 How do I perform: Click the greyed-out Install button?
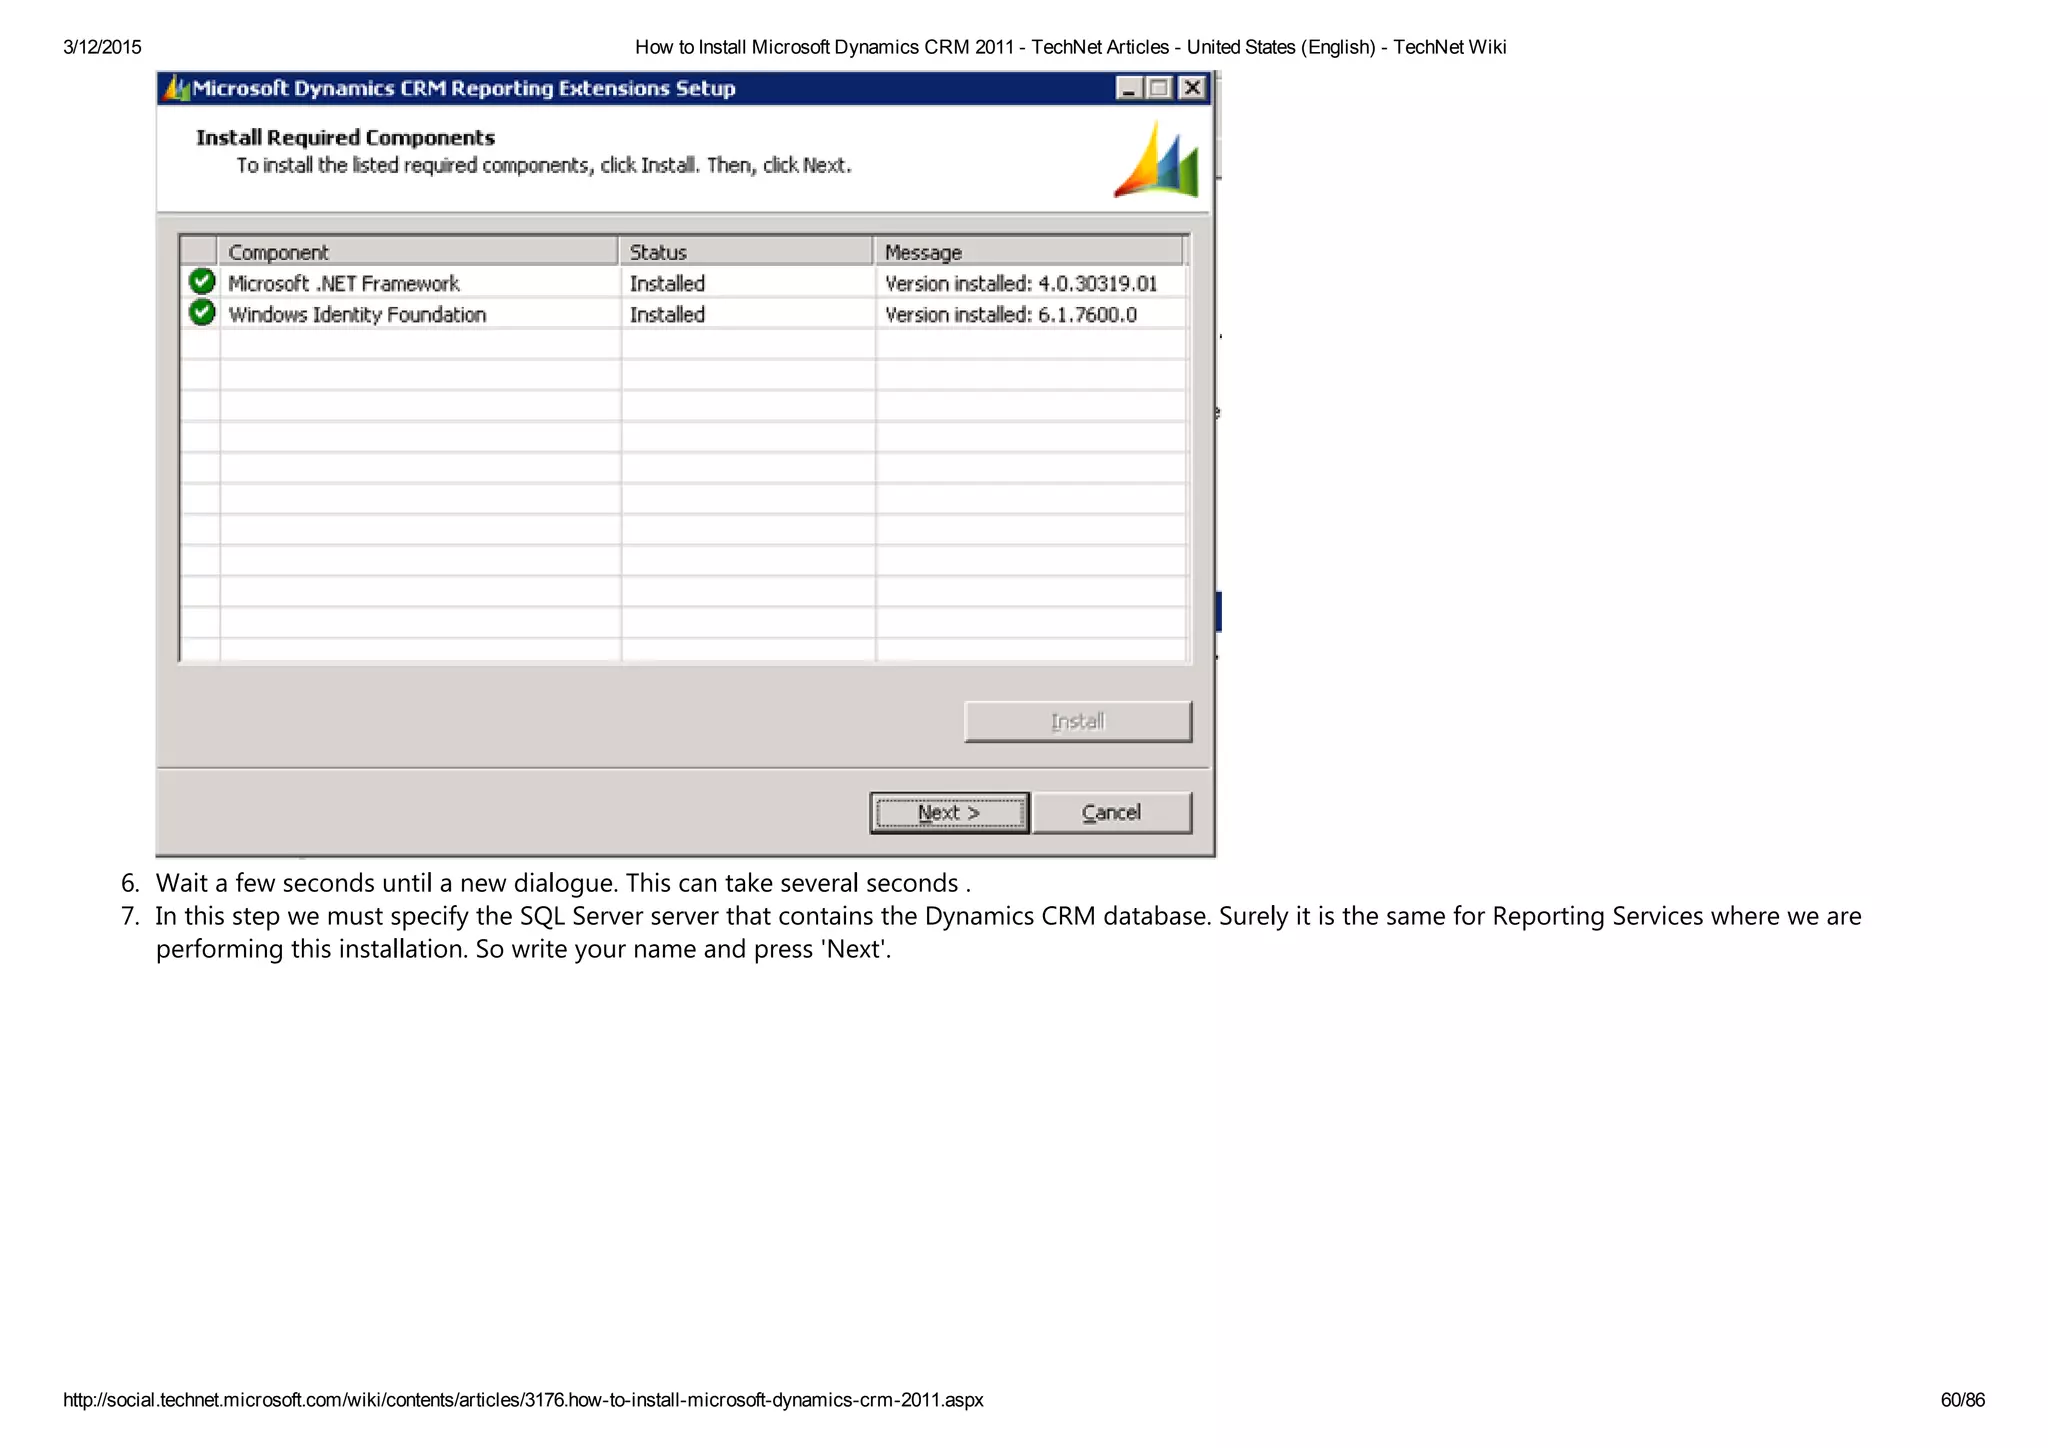click(x=1077, y=721)
